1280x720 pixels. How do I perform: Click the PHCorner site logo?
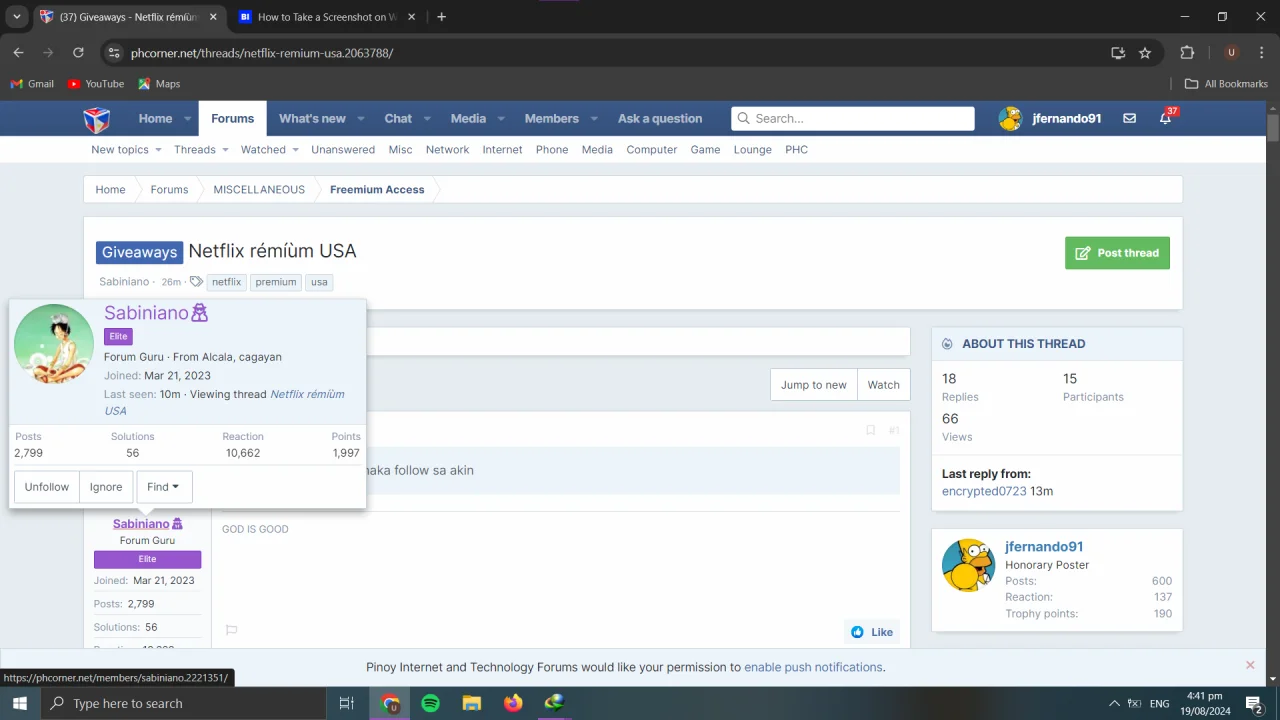(x=96, y=119)
